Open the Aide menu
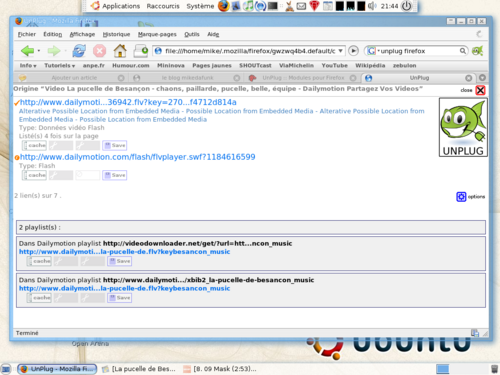Screen dimensions: 500x375 click(213, 34)
